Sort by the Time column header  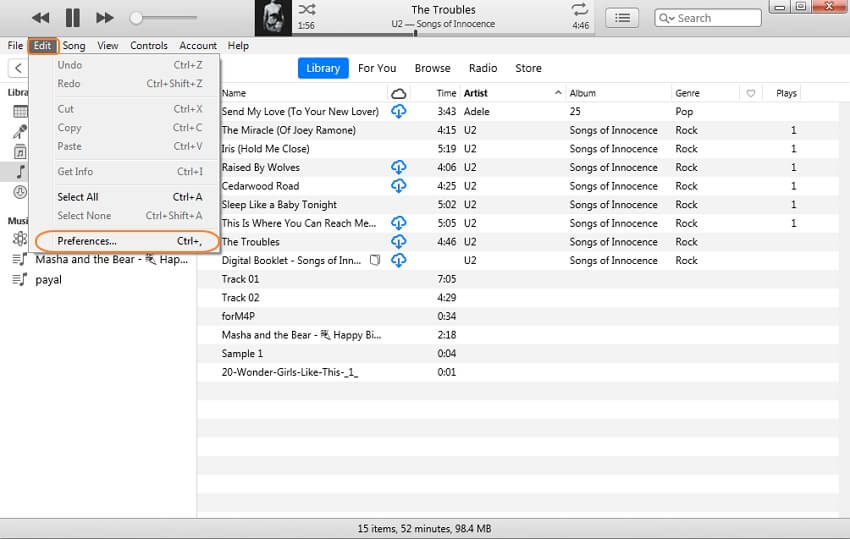(x=446, y=93)
